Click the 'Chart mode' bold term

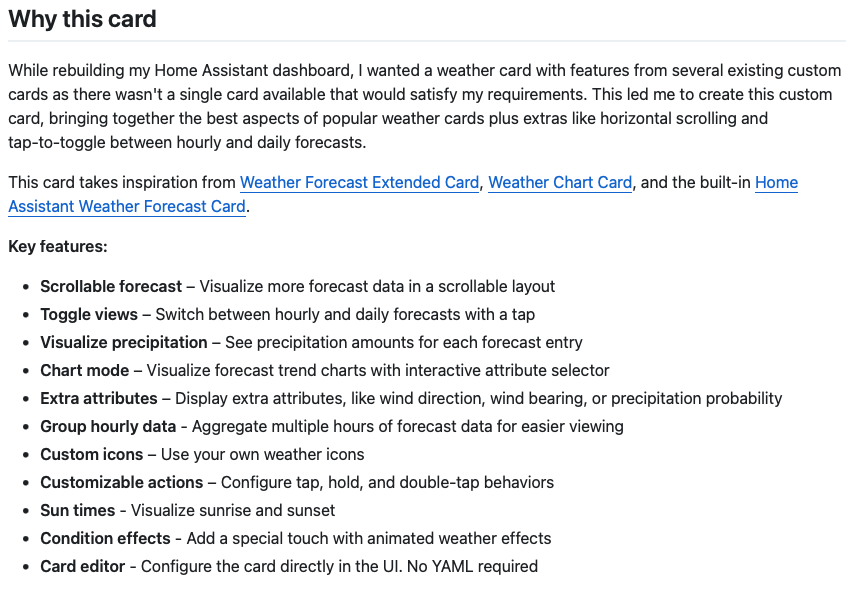click(x=84, y=371)
